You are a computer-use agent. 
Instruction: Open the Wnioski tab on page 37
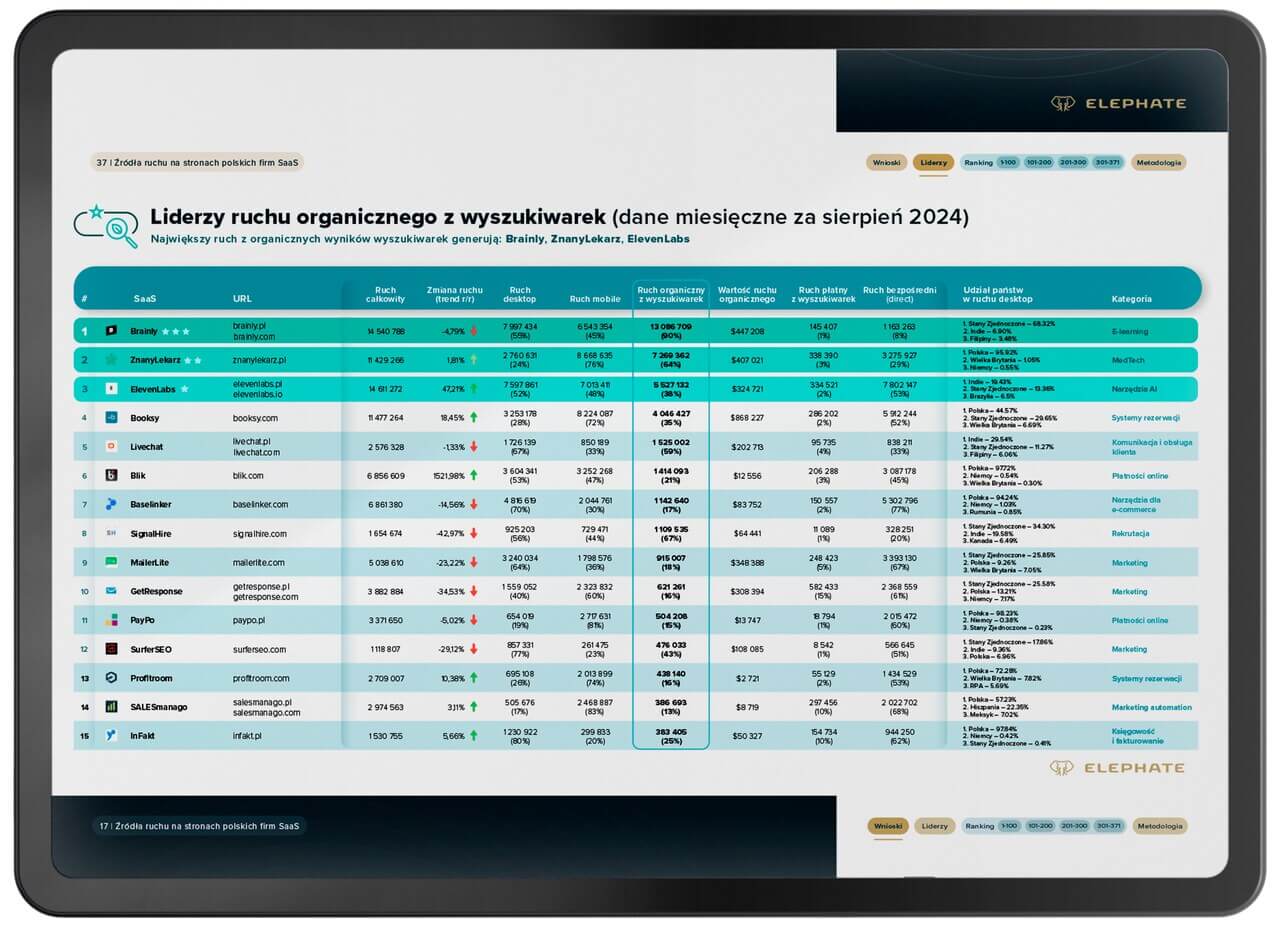tap(886, 162)
